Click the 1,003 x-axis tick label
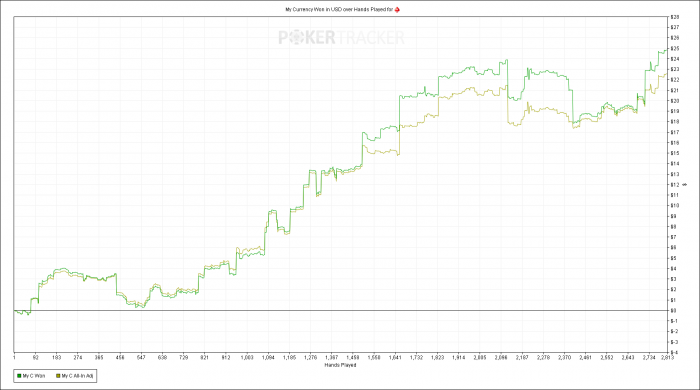The image size is (700, 390). coord(247,357)
